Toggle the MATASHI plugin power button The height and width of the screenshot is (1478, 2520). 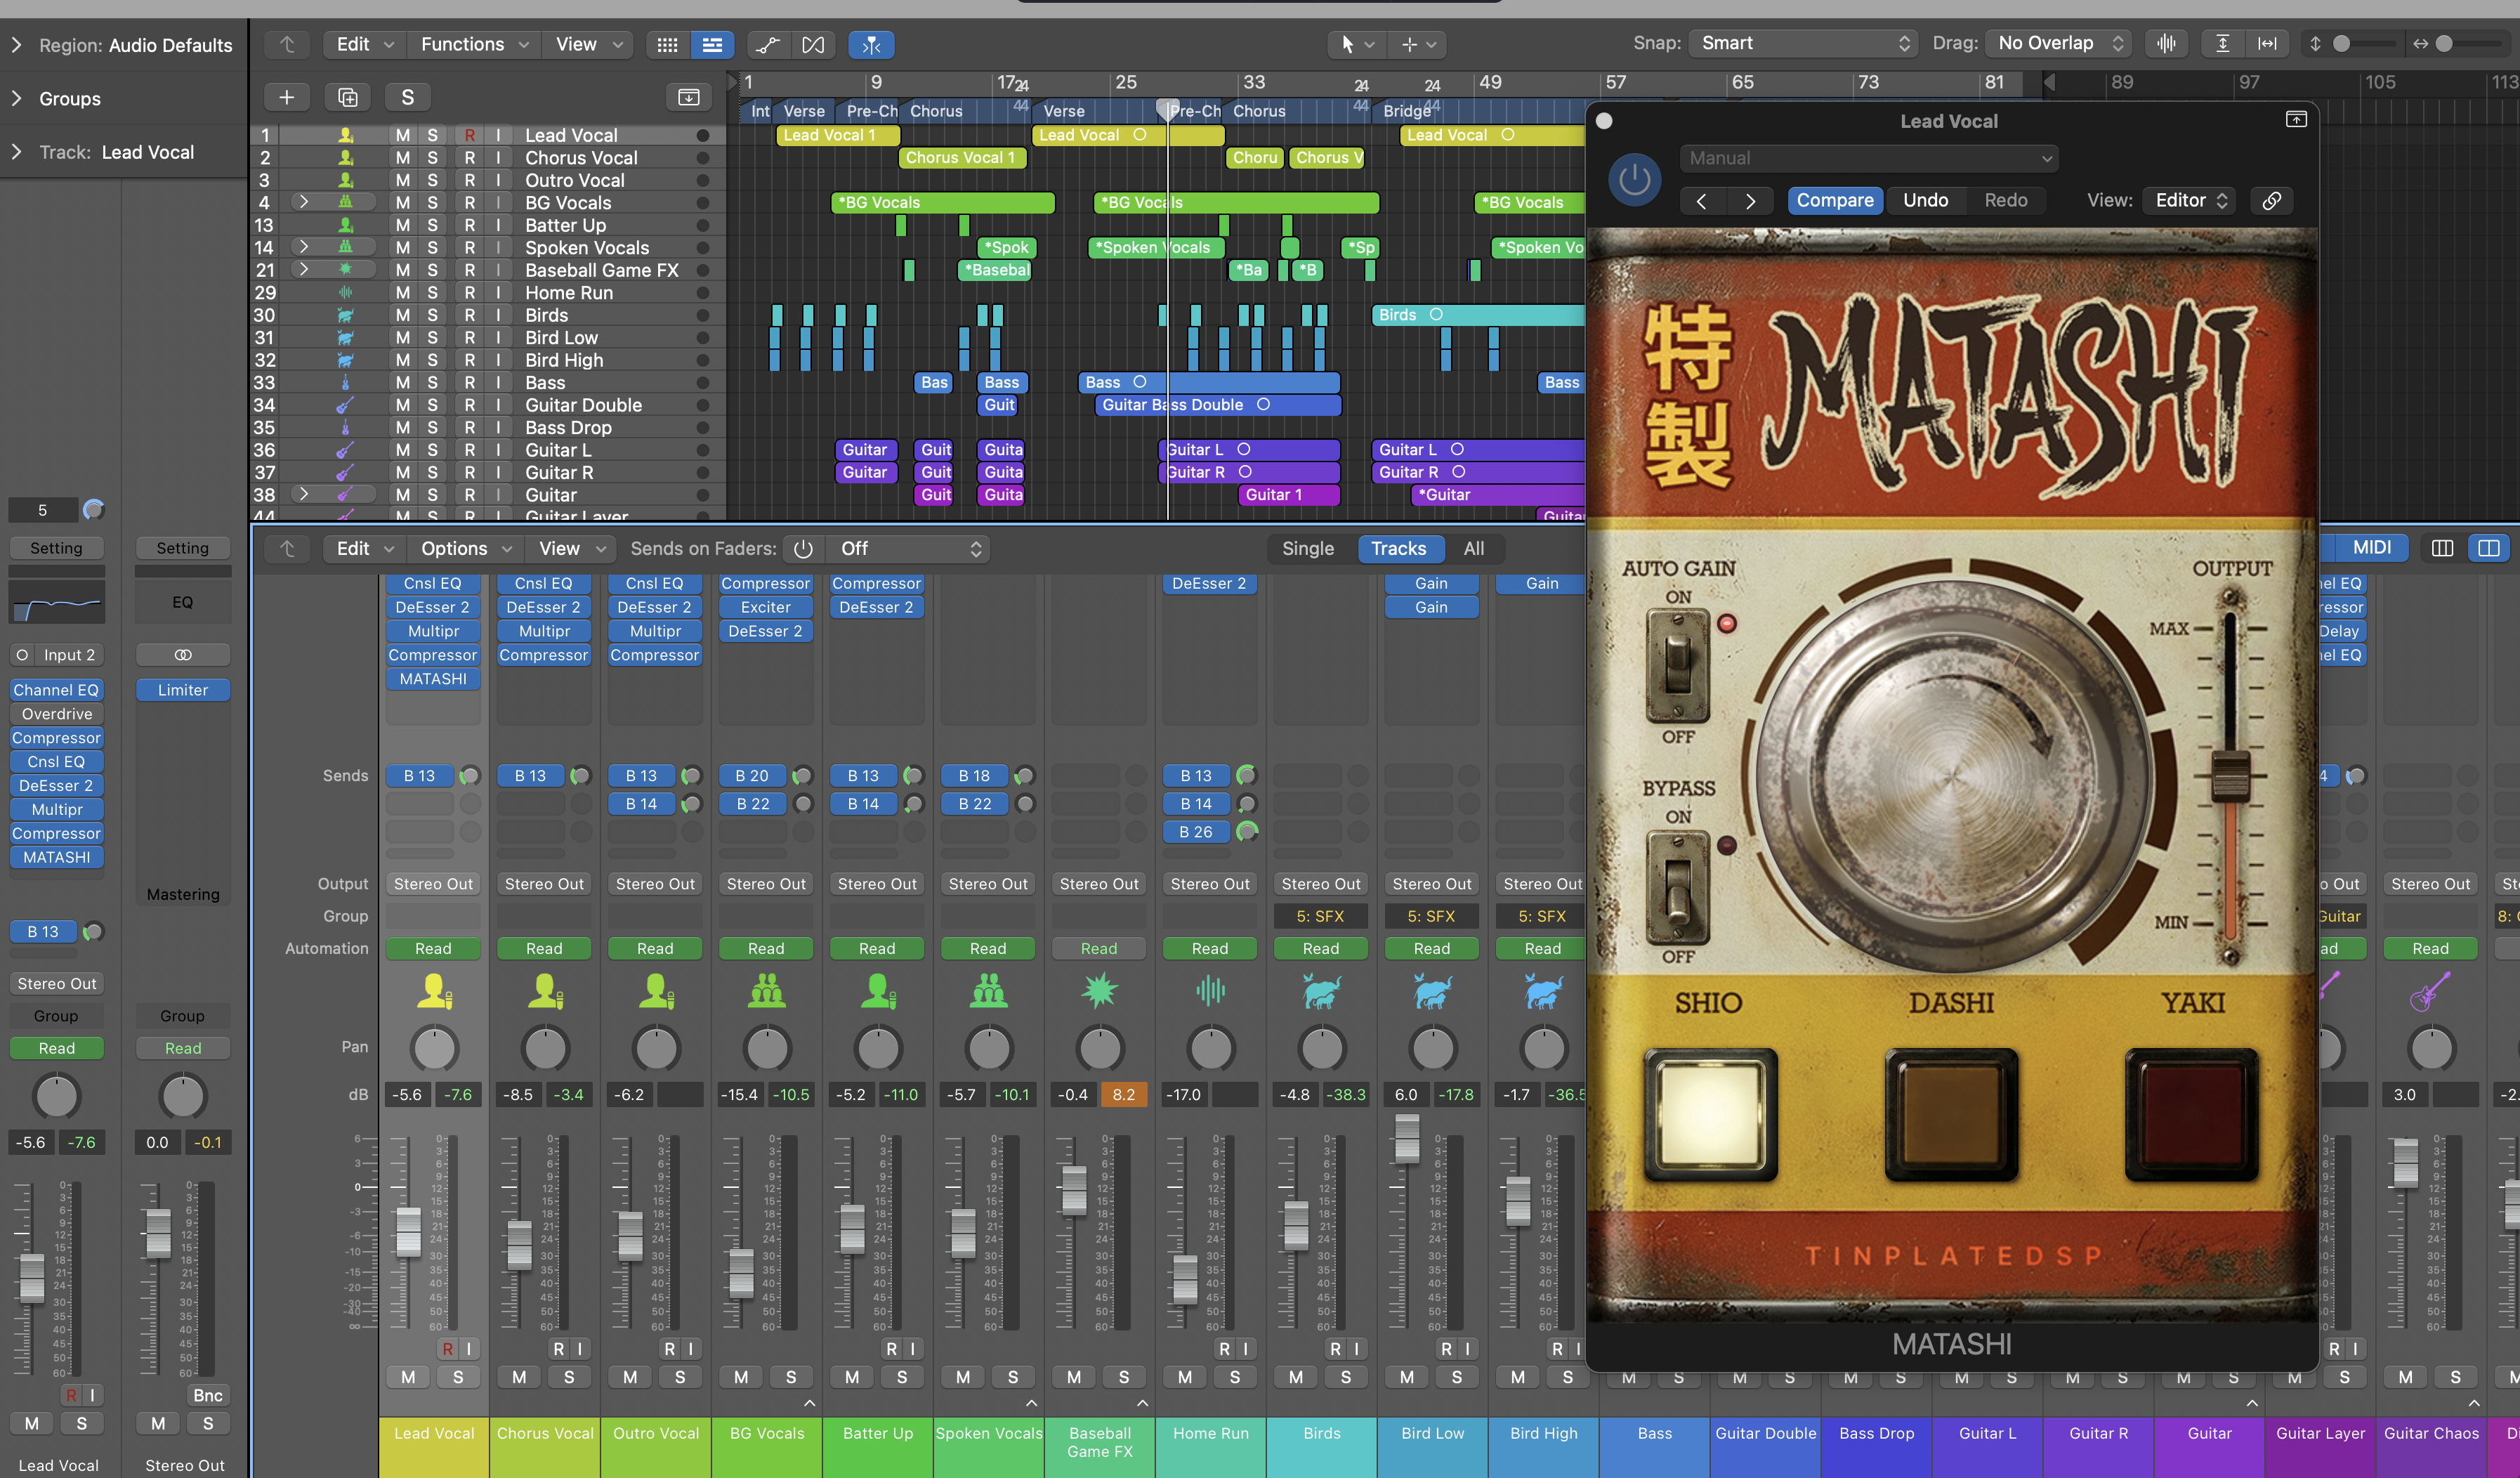1634,180
